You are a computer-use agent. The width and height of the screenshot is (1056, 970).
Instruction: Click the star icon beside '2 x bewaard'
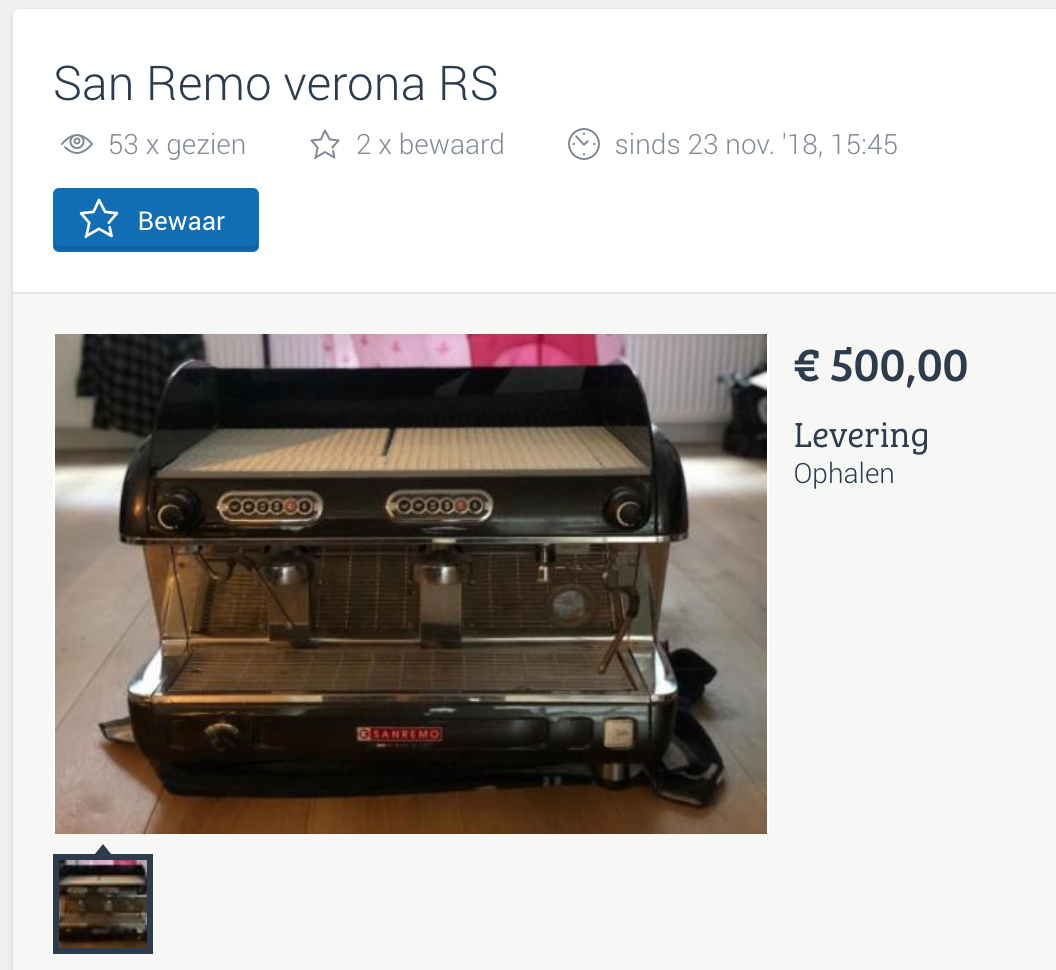pos(325,144)
